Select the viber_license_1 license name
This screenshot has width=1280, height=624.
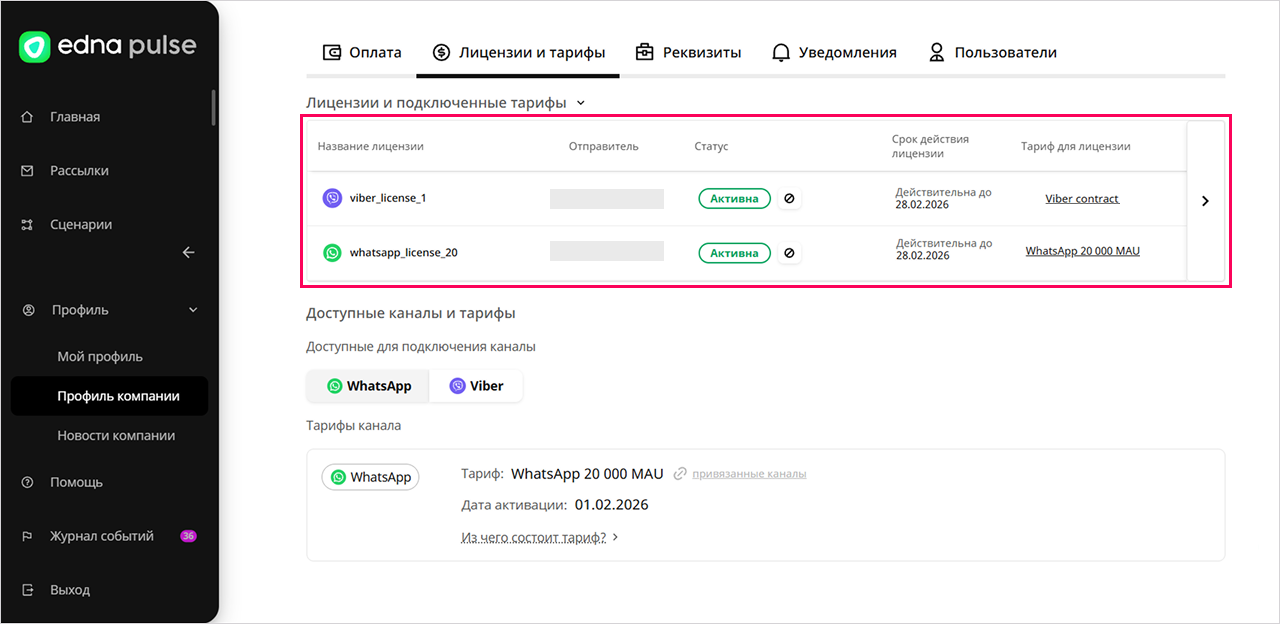(388, 198)
